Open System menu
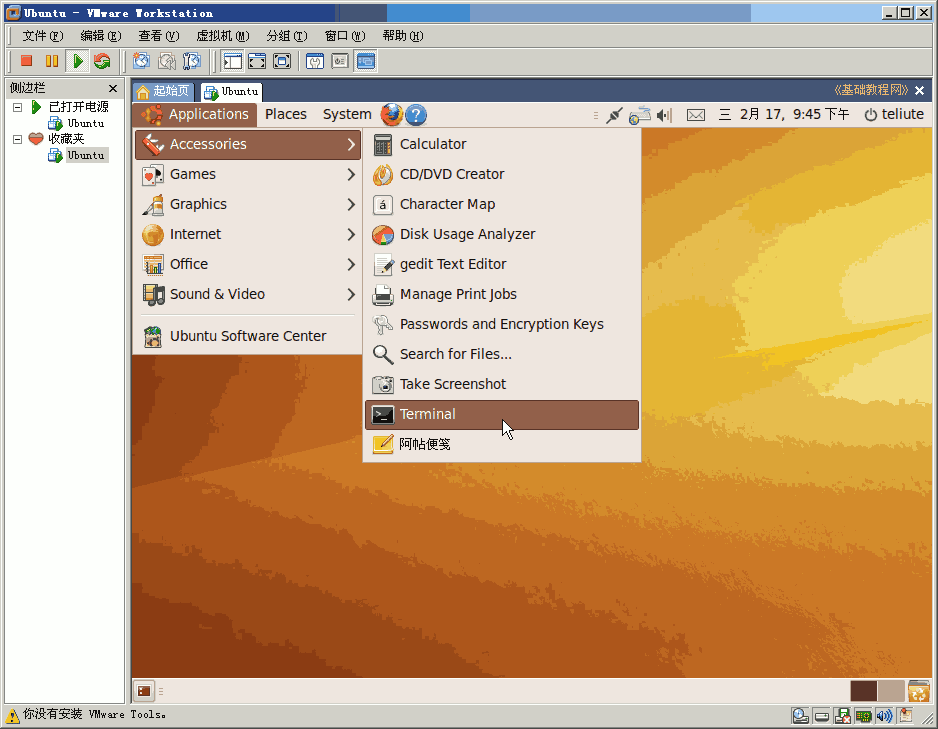Image resolution: width=938 pixels, height=729 pixels. pyautogui.click(x=347, y=114)
